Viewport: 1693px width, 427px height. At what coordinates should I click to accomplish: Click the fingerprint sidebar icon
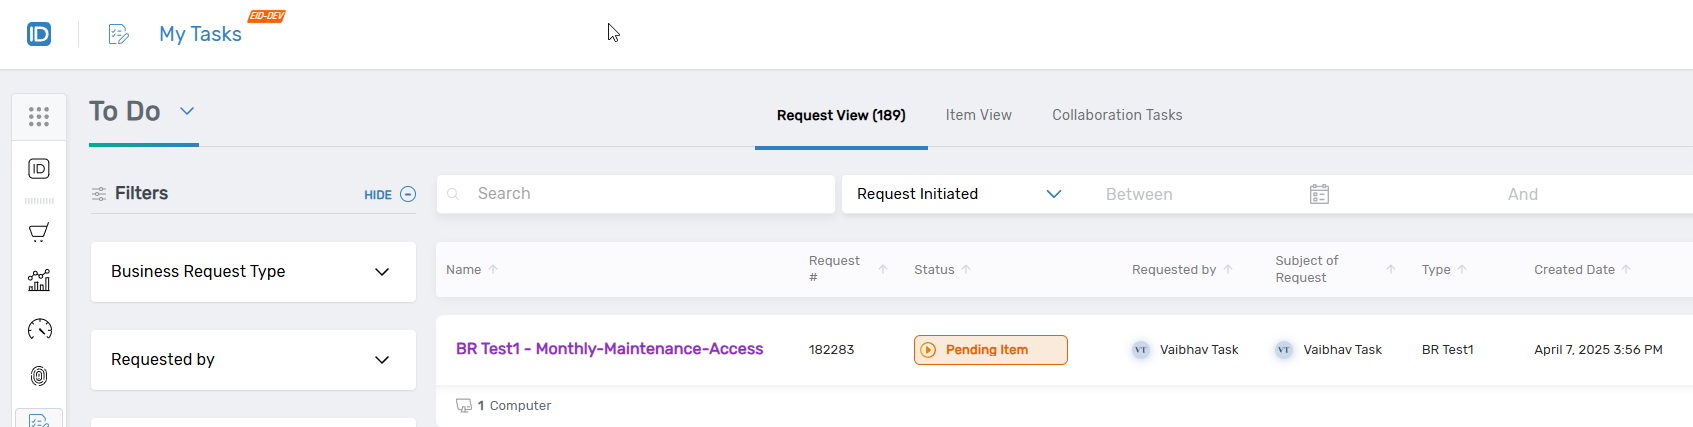click(39, 376)
